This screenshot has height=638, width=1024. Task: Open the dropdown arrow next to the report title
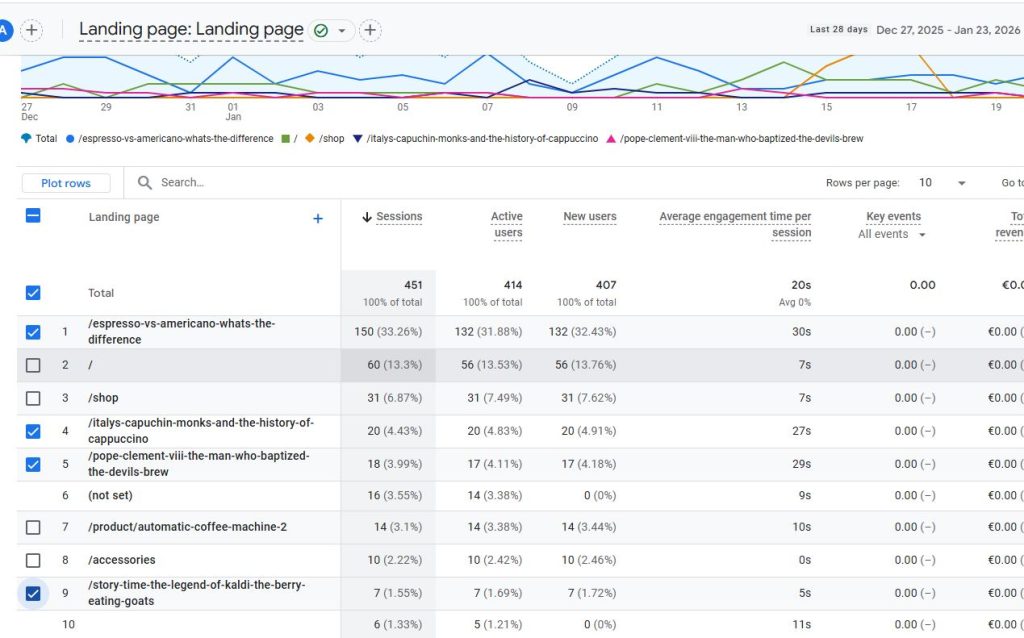click(341, 31)
